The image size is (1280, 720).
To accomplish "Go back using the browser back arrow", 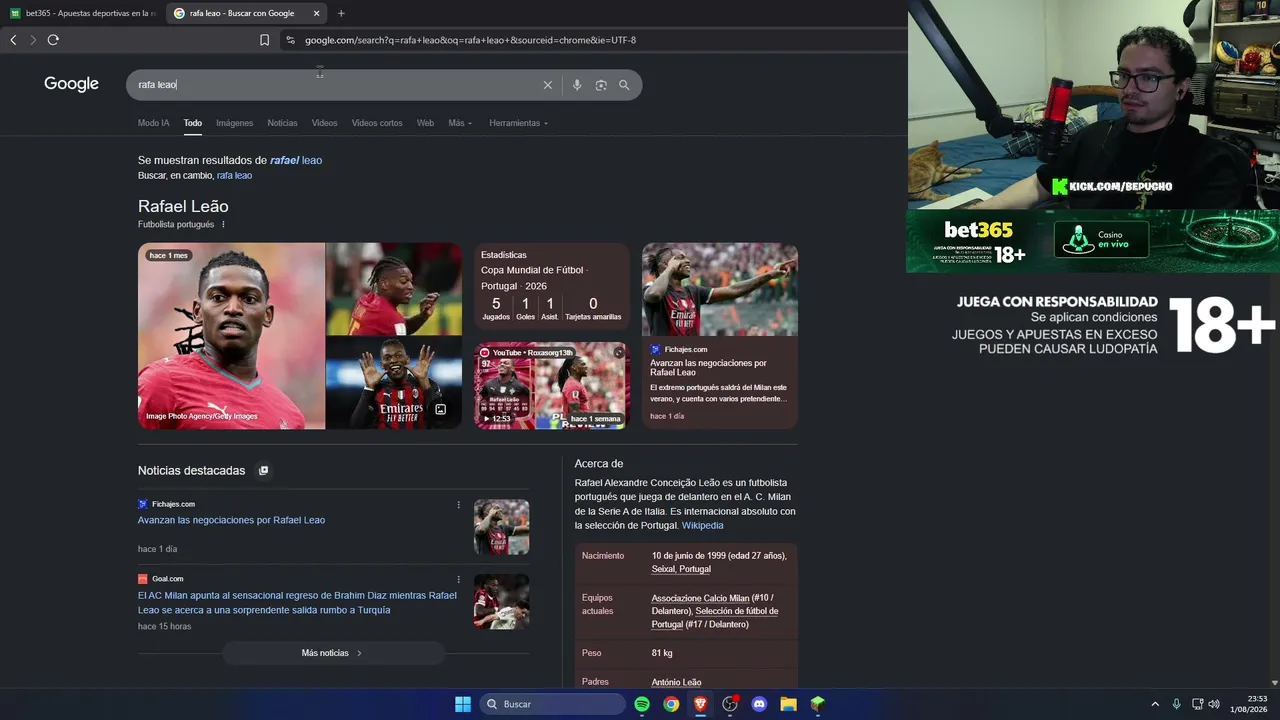I will (x=13, y=40).
